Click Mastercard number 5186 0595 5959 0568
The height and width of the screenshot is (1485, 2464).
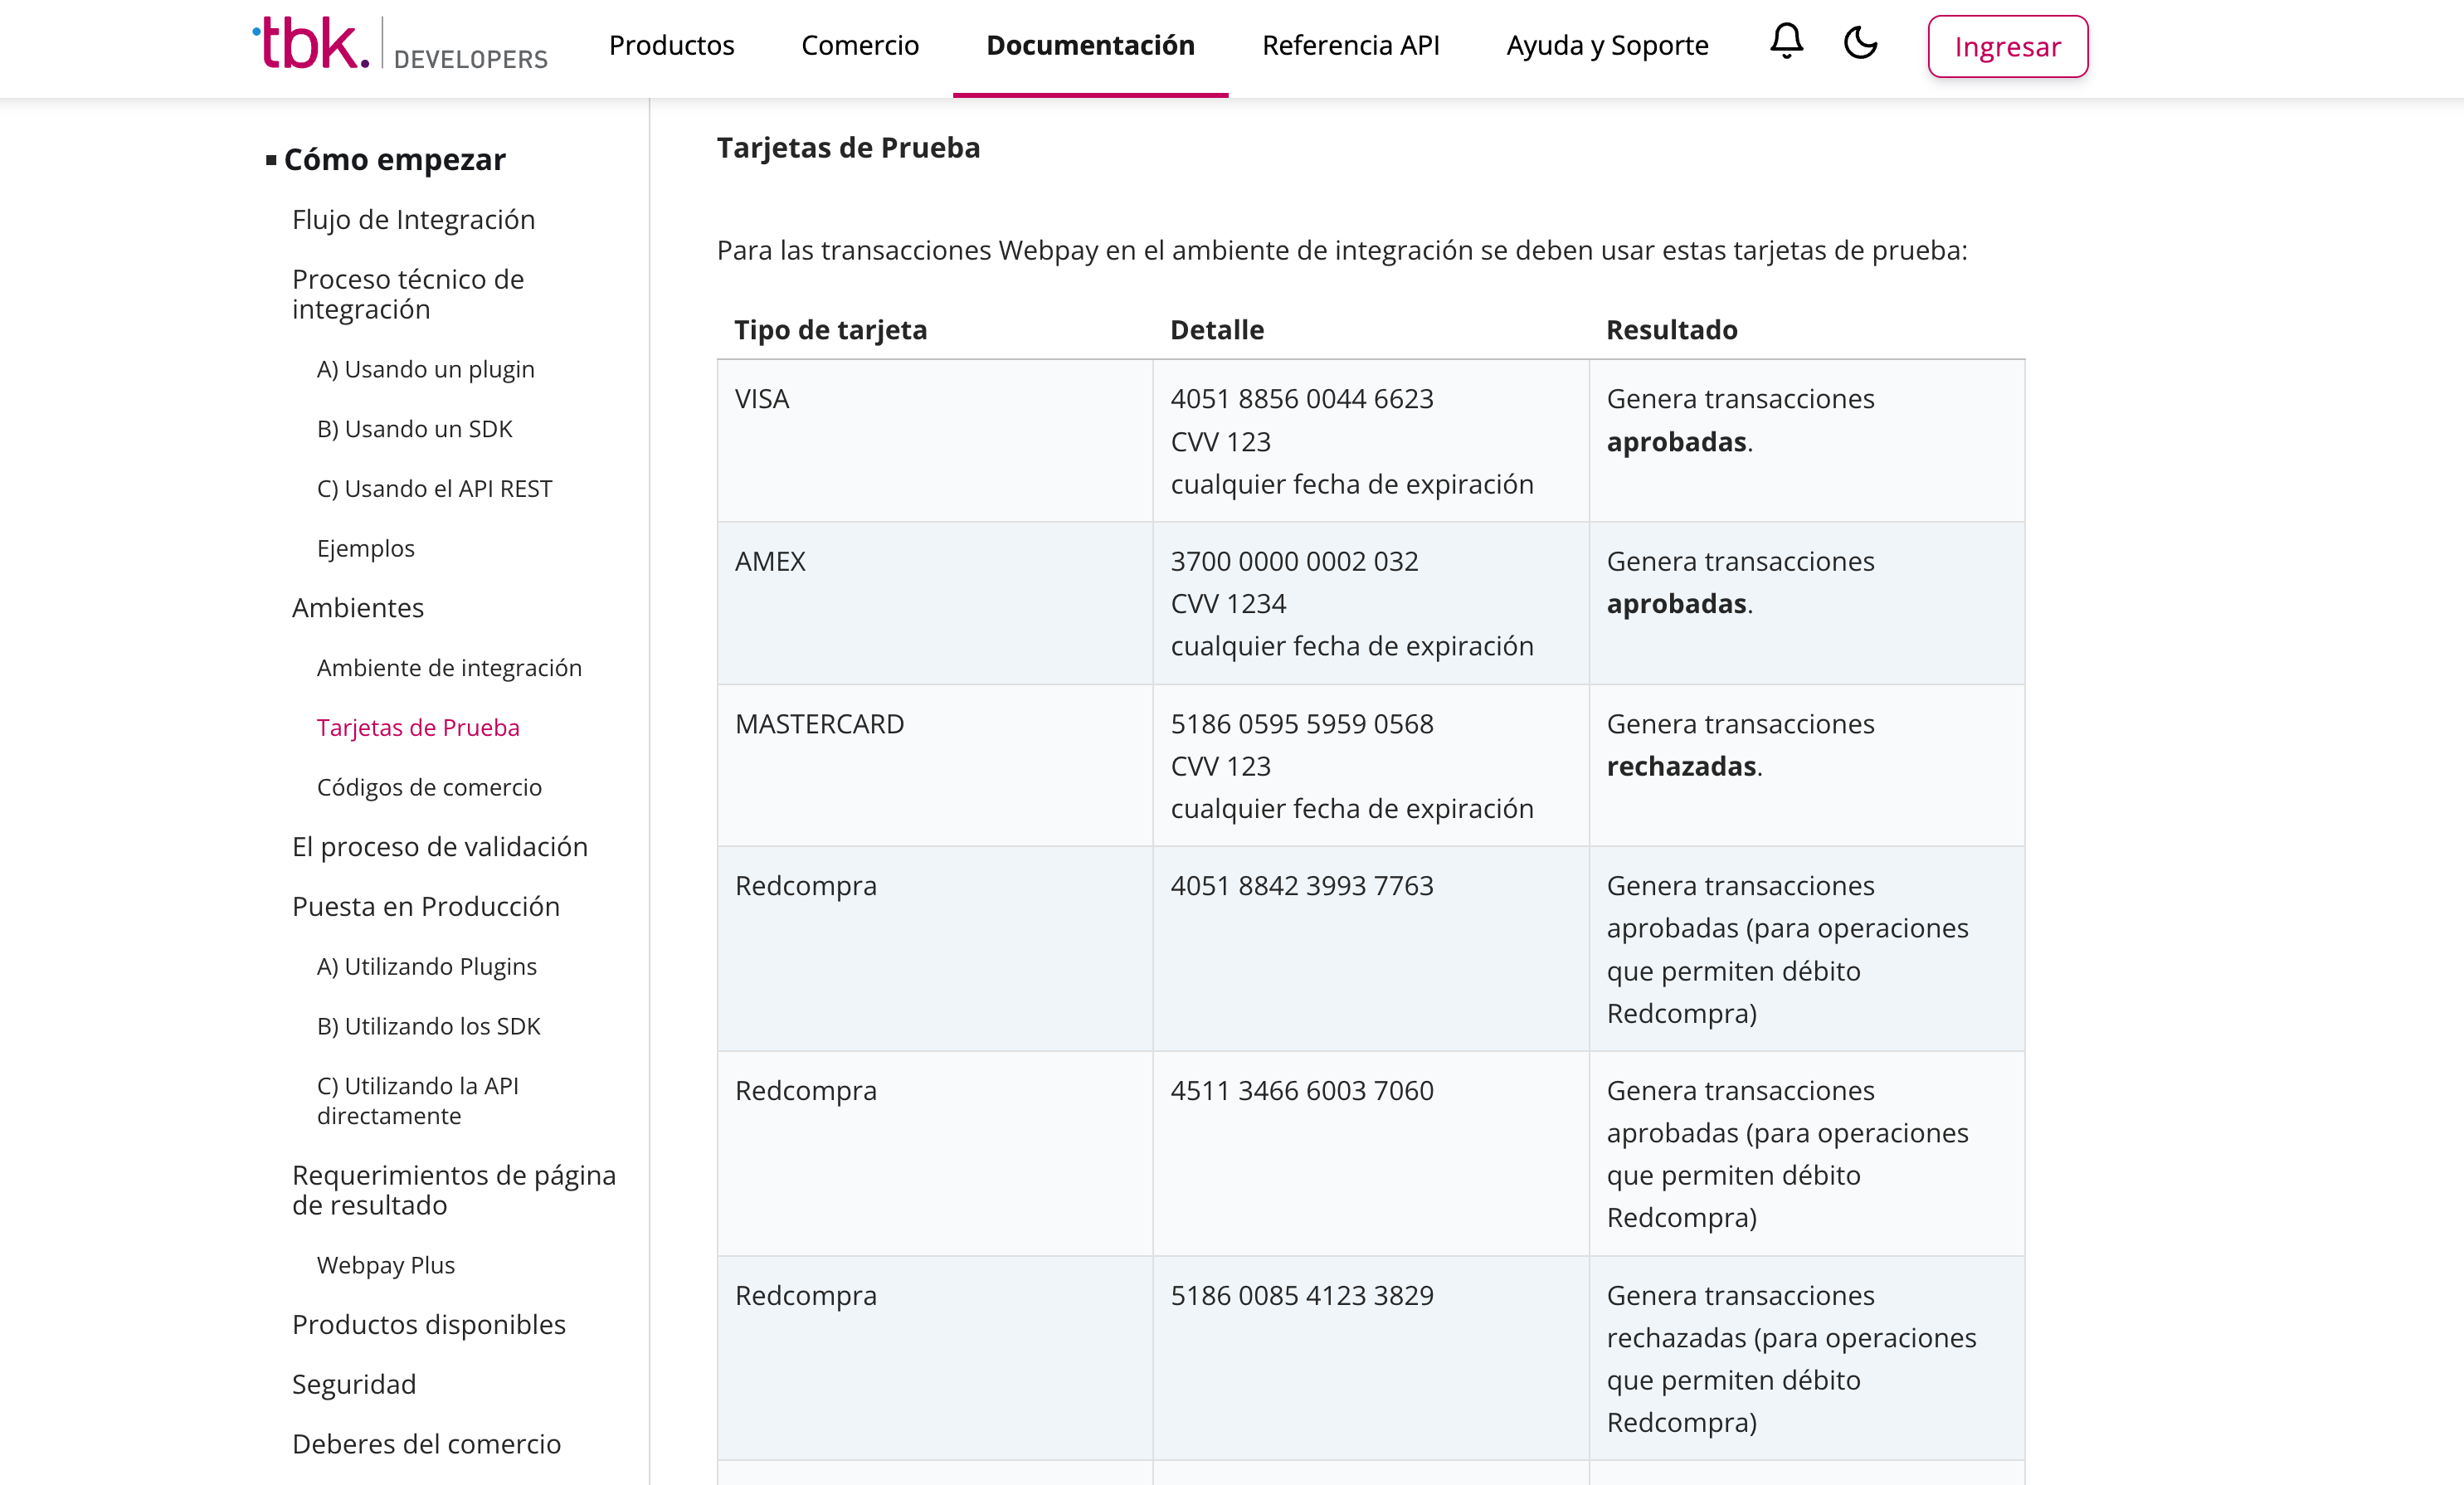click(1301, 724)
